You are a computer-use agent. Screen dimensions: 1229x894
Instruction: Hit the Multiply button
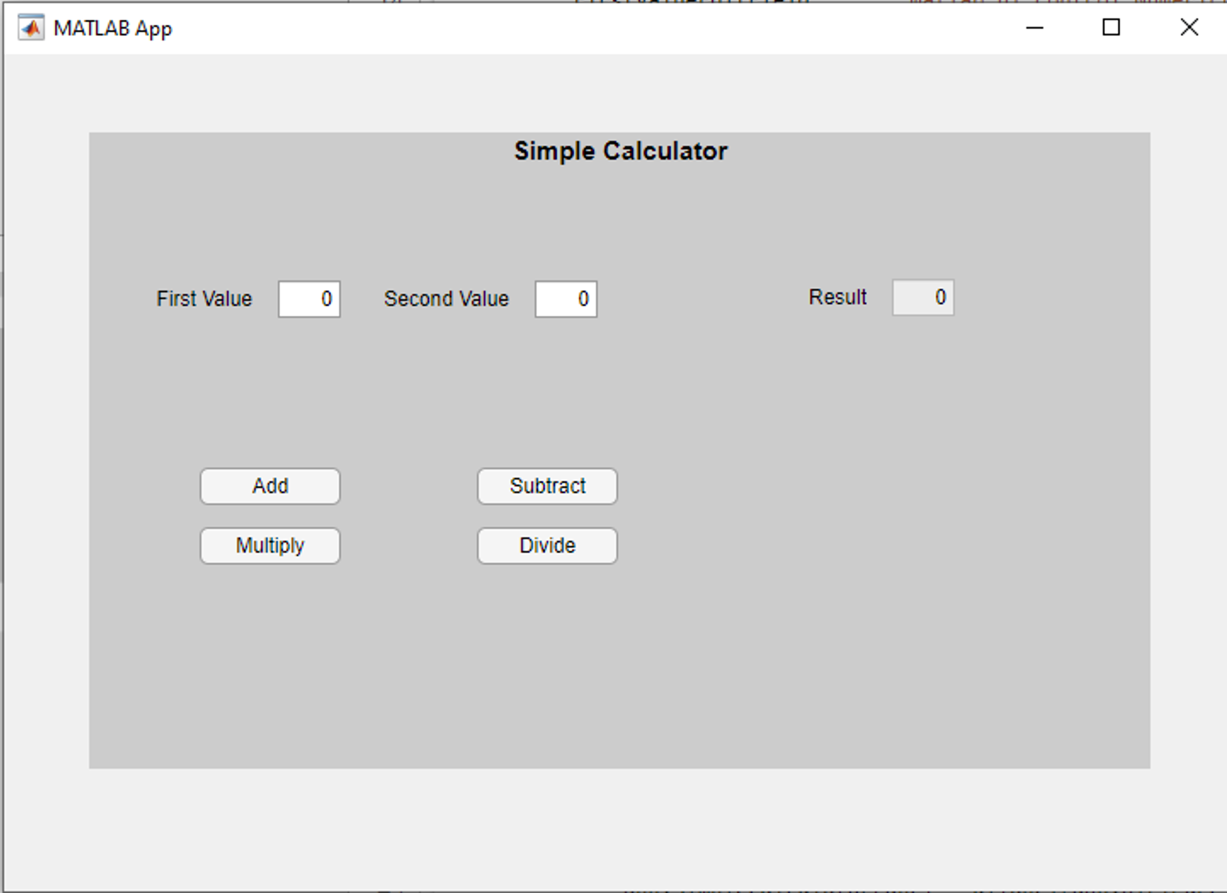270,546
